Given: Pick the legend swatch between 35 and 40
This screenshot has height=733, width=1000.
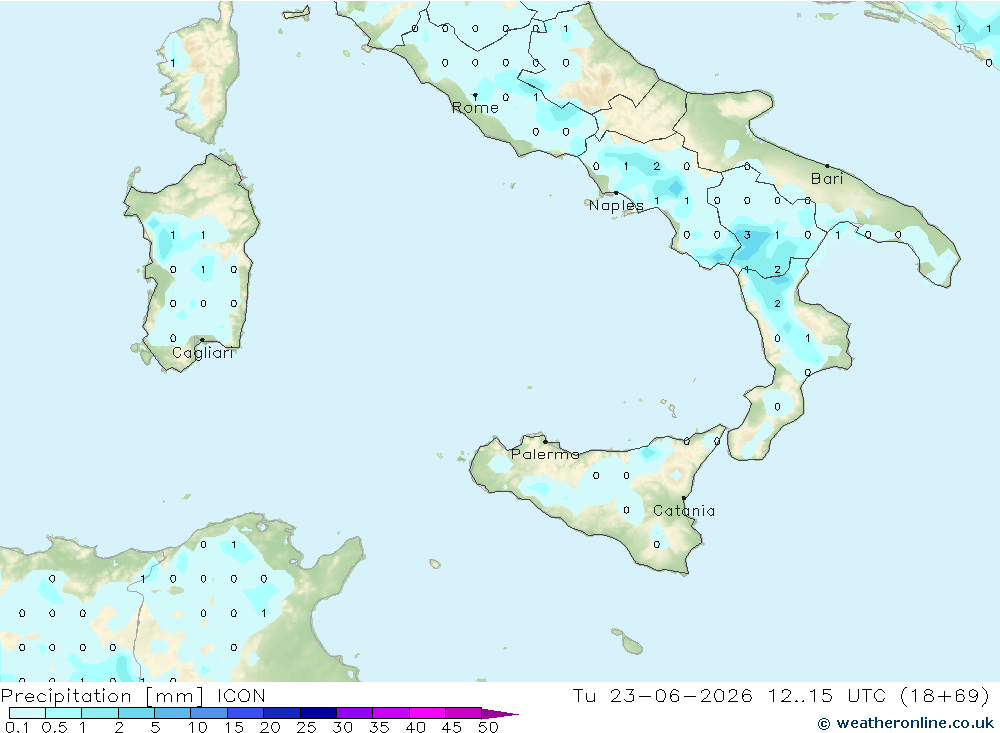Looking at the screenshot, I should [391, 713].
